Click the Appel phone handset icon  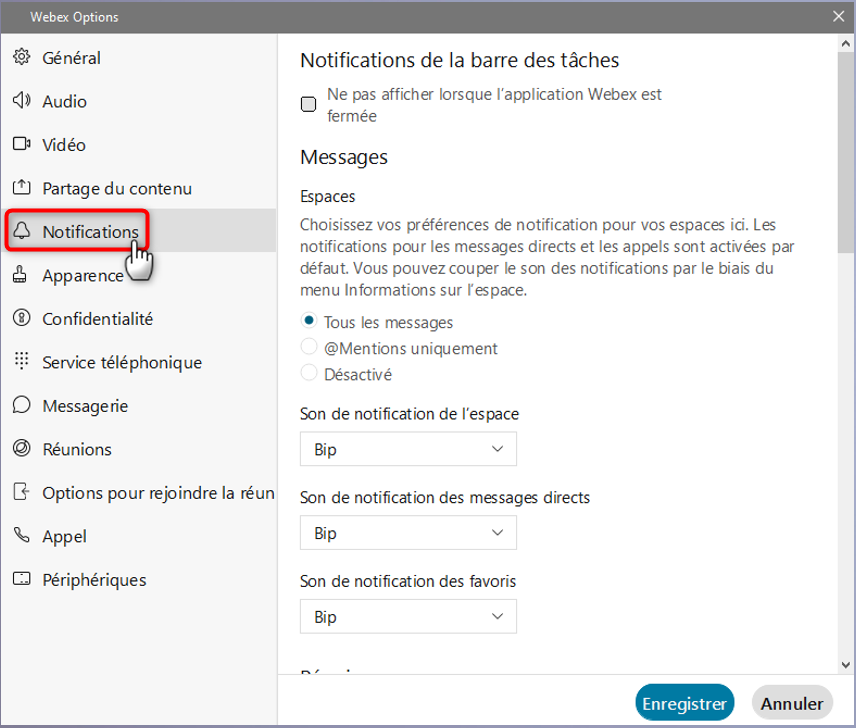[x=21, y=536]
